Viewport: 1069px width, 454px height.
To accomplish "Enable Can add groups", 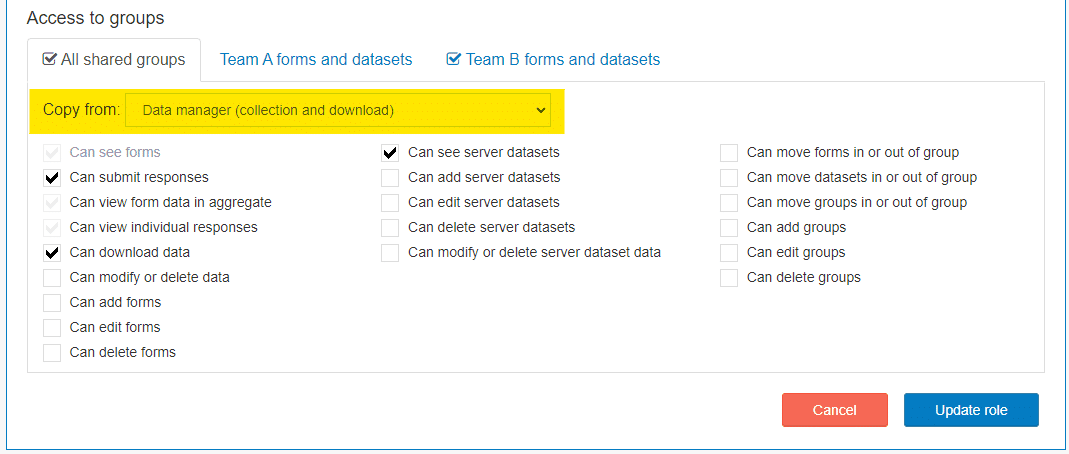I will [x=729, y=228].
